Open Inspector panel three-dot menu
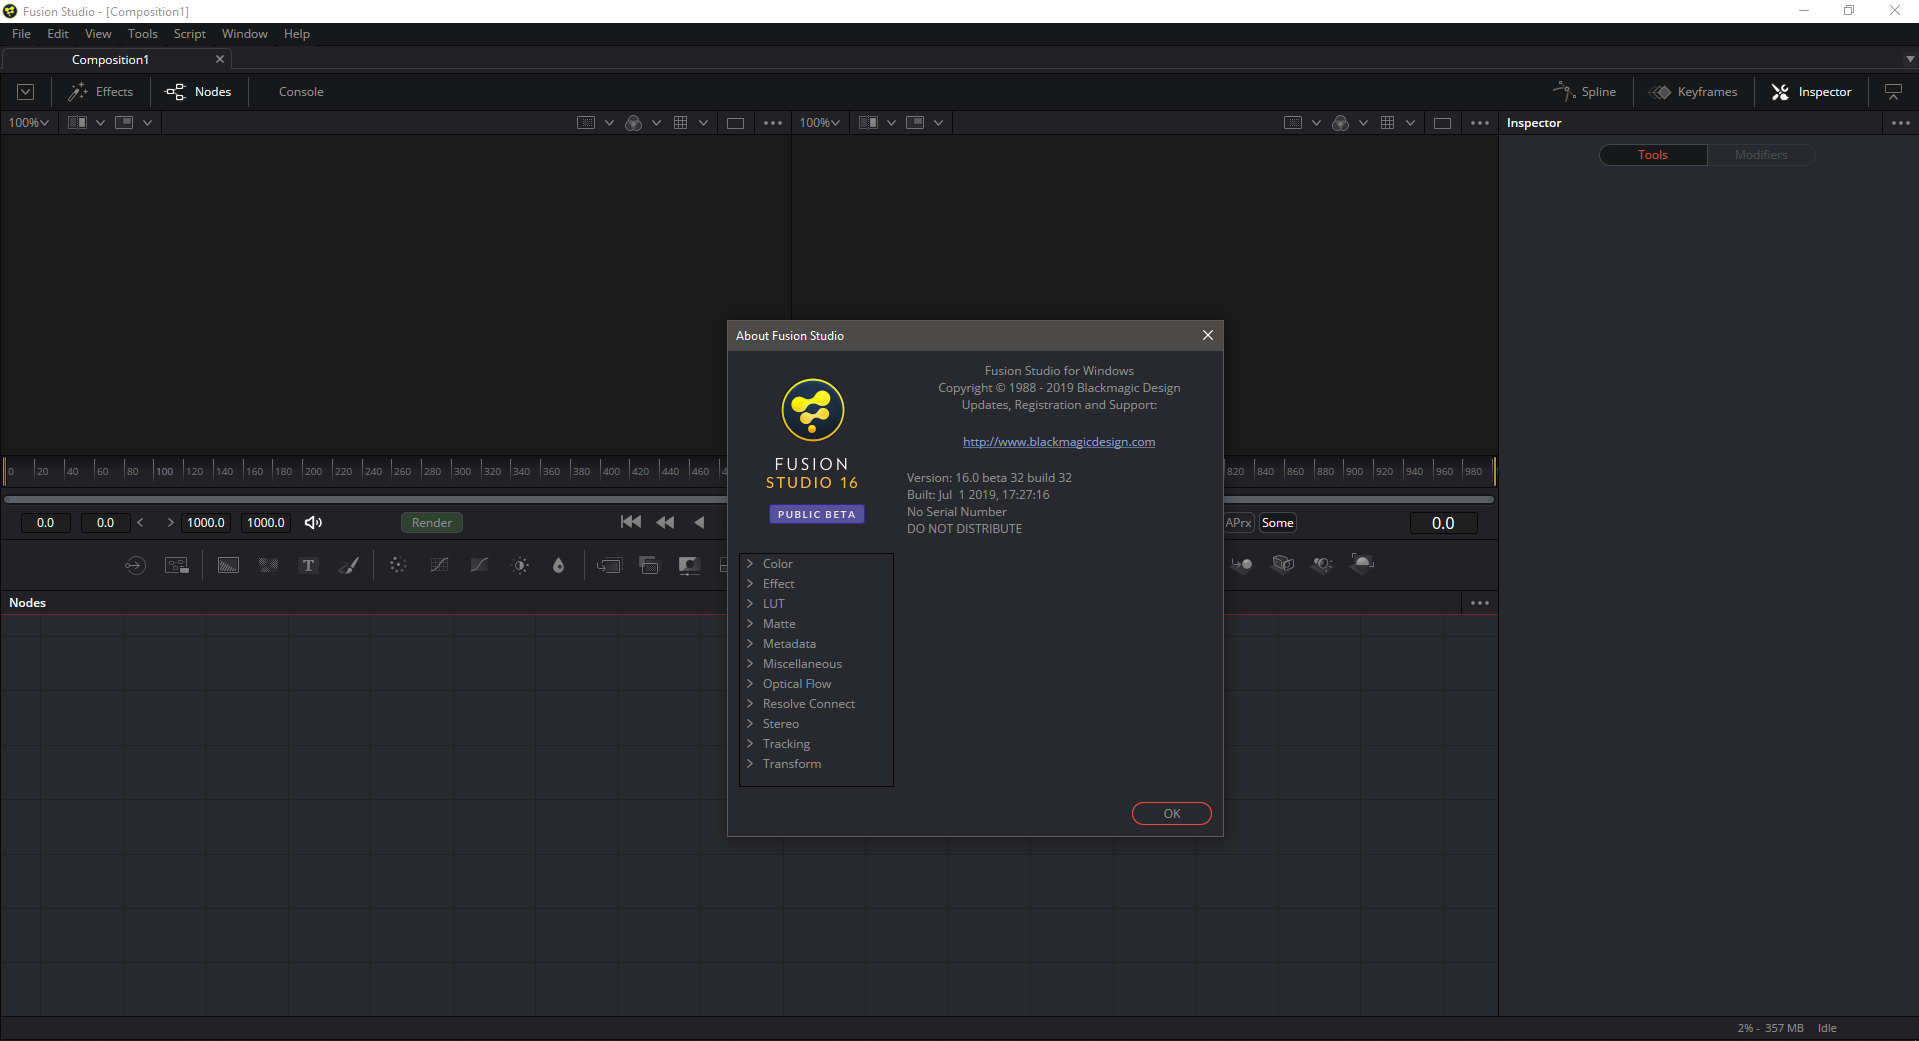 1901,123
